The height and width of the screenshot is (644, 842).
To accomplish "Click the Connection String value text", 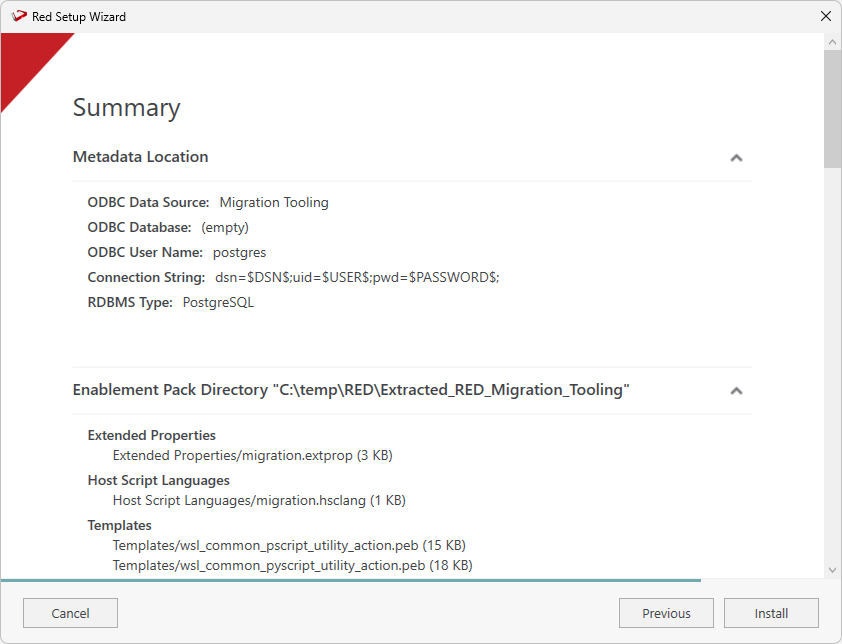I will [x=356, y=277].
